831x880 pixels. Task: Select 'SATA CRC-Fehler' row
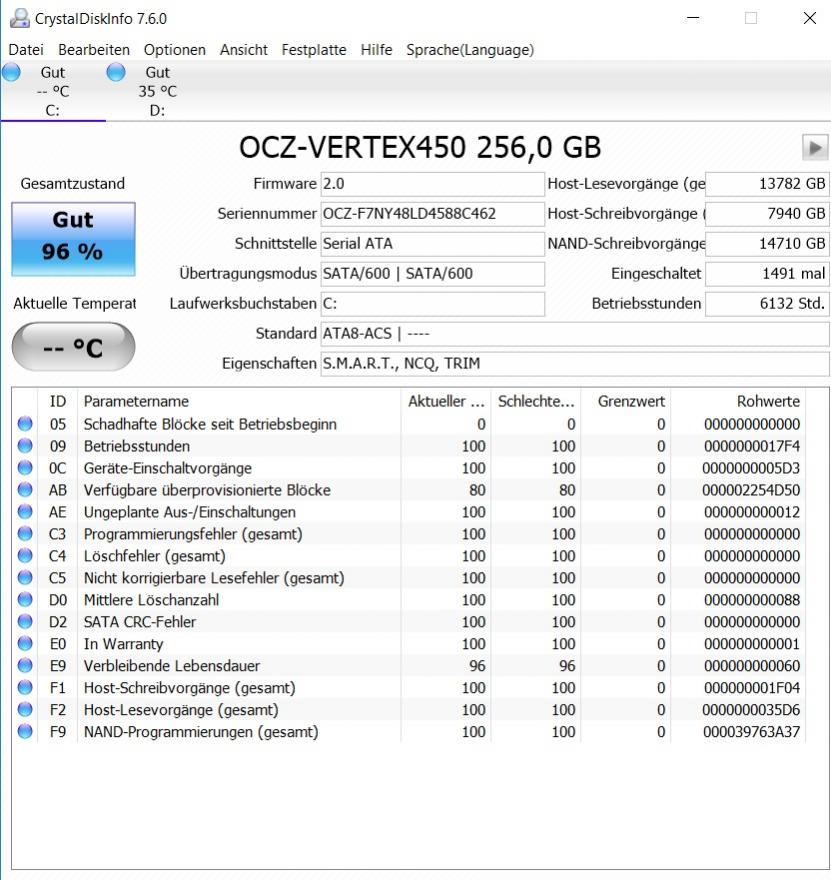click(x=409, y=622)
